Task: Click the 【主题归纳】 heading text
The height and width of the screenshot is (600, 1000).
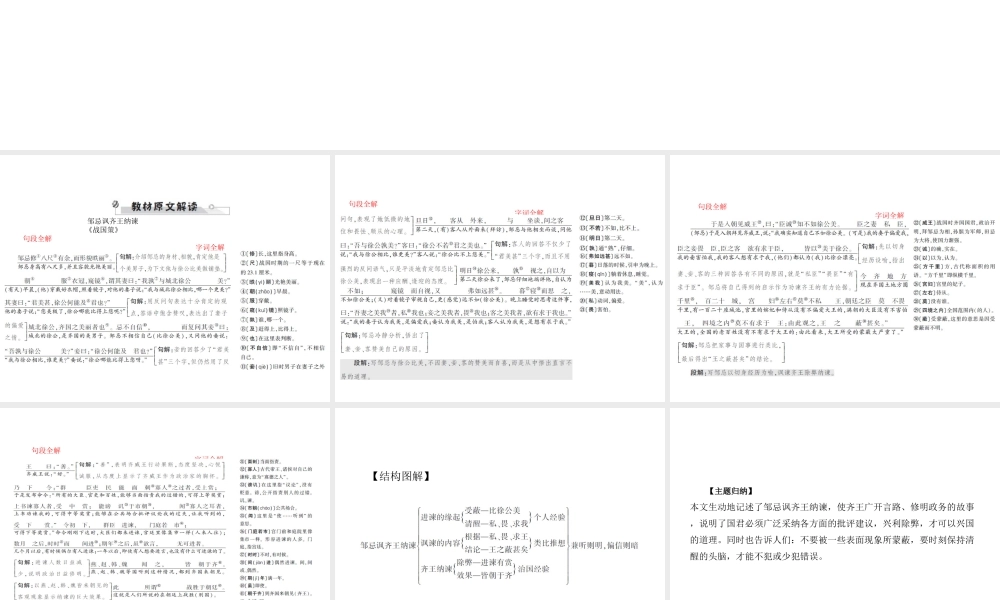Action: [731, 491]
